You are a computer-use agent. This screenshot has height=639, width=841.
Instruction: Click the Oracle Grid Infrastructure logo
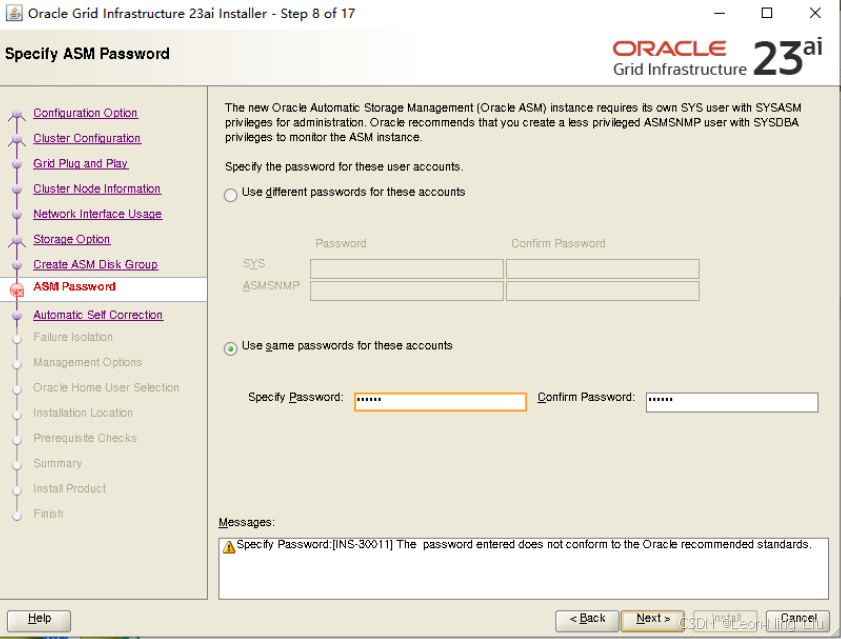(x=717, y=57)
